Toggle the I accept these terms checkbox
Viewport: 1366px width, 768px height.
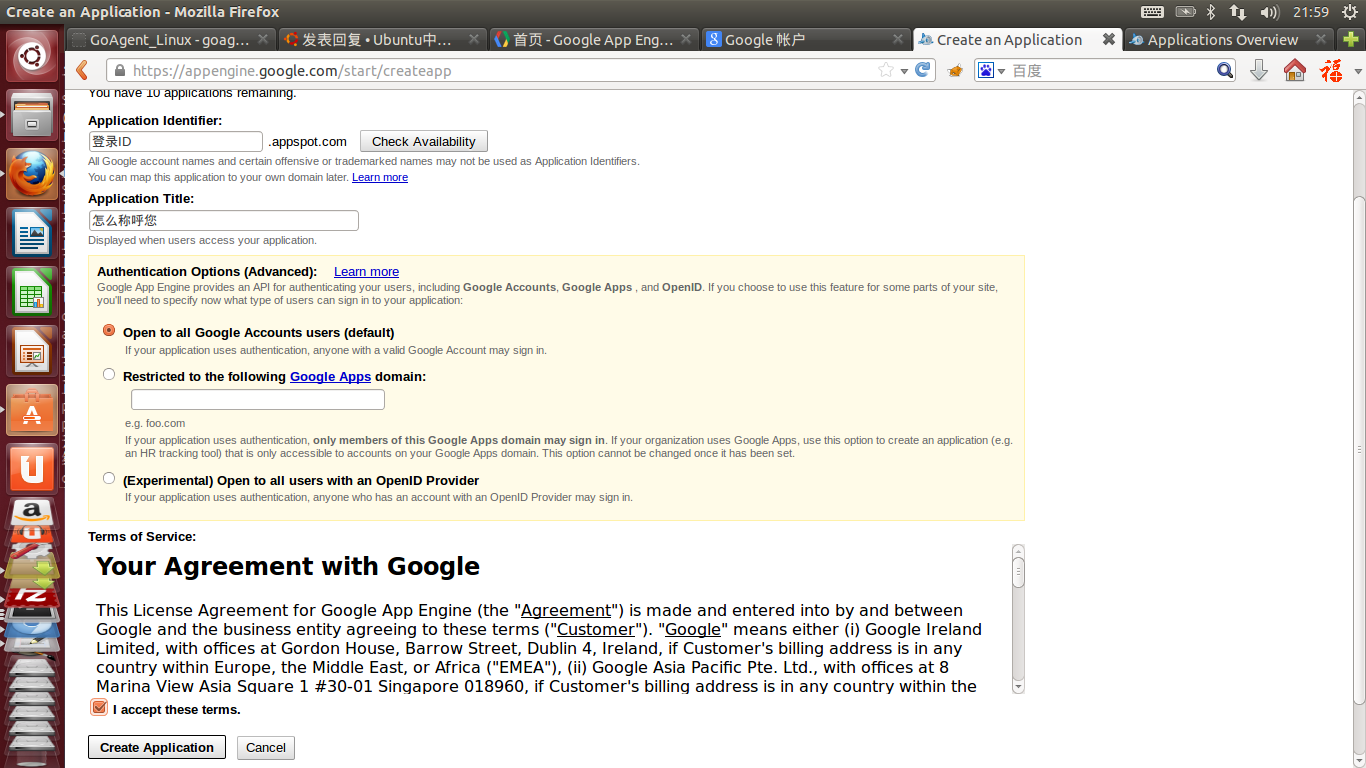click(x=99, y=707)
